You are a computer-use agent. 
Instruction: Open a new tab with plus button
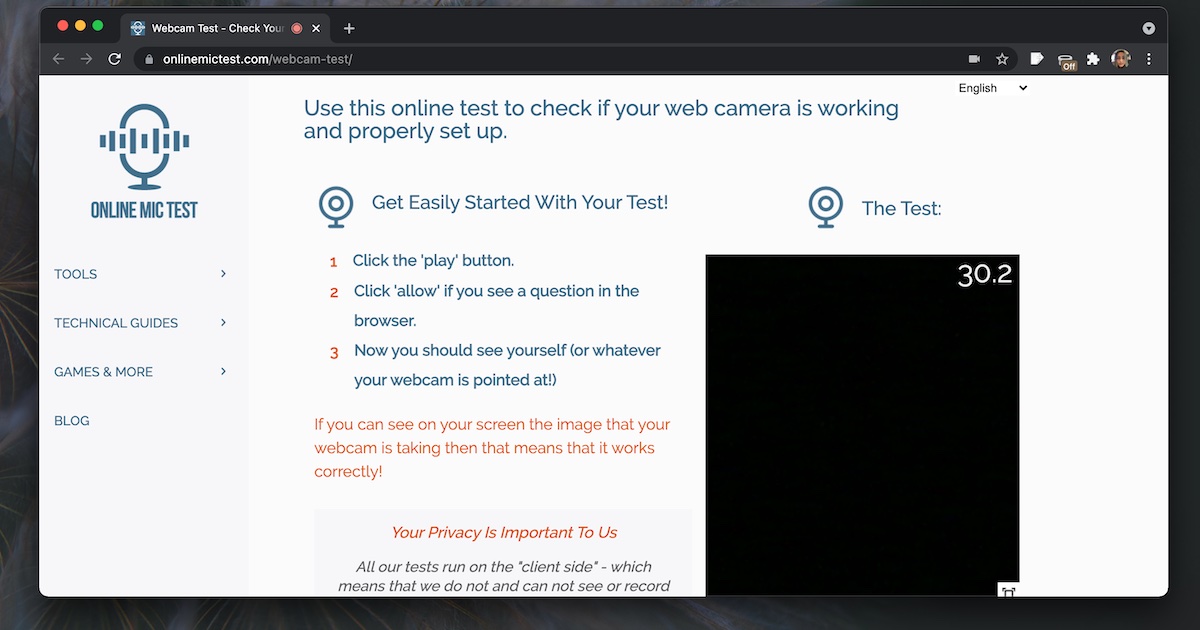[349, 28]
